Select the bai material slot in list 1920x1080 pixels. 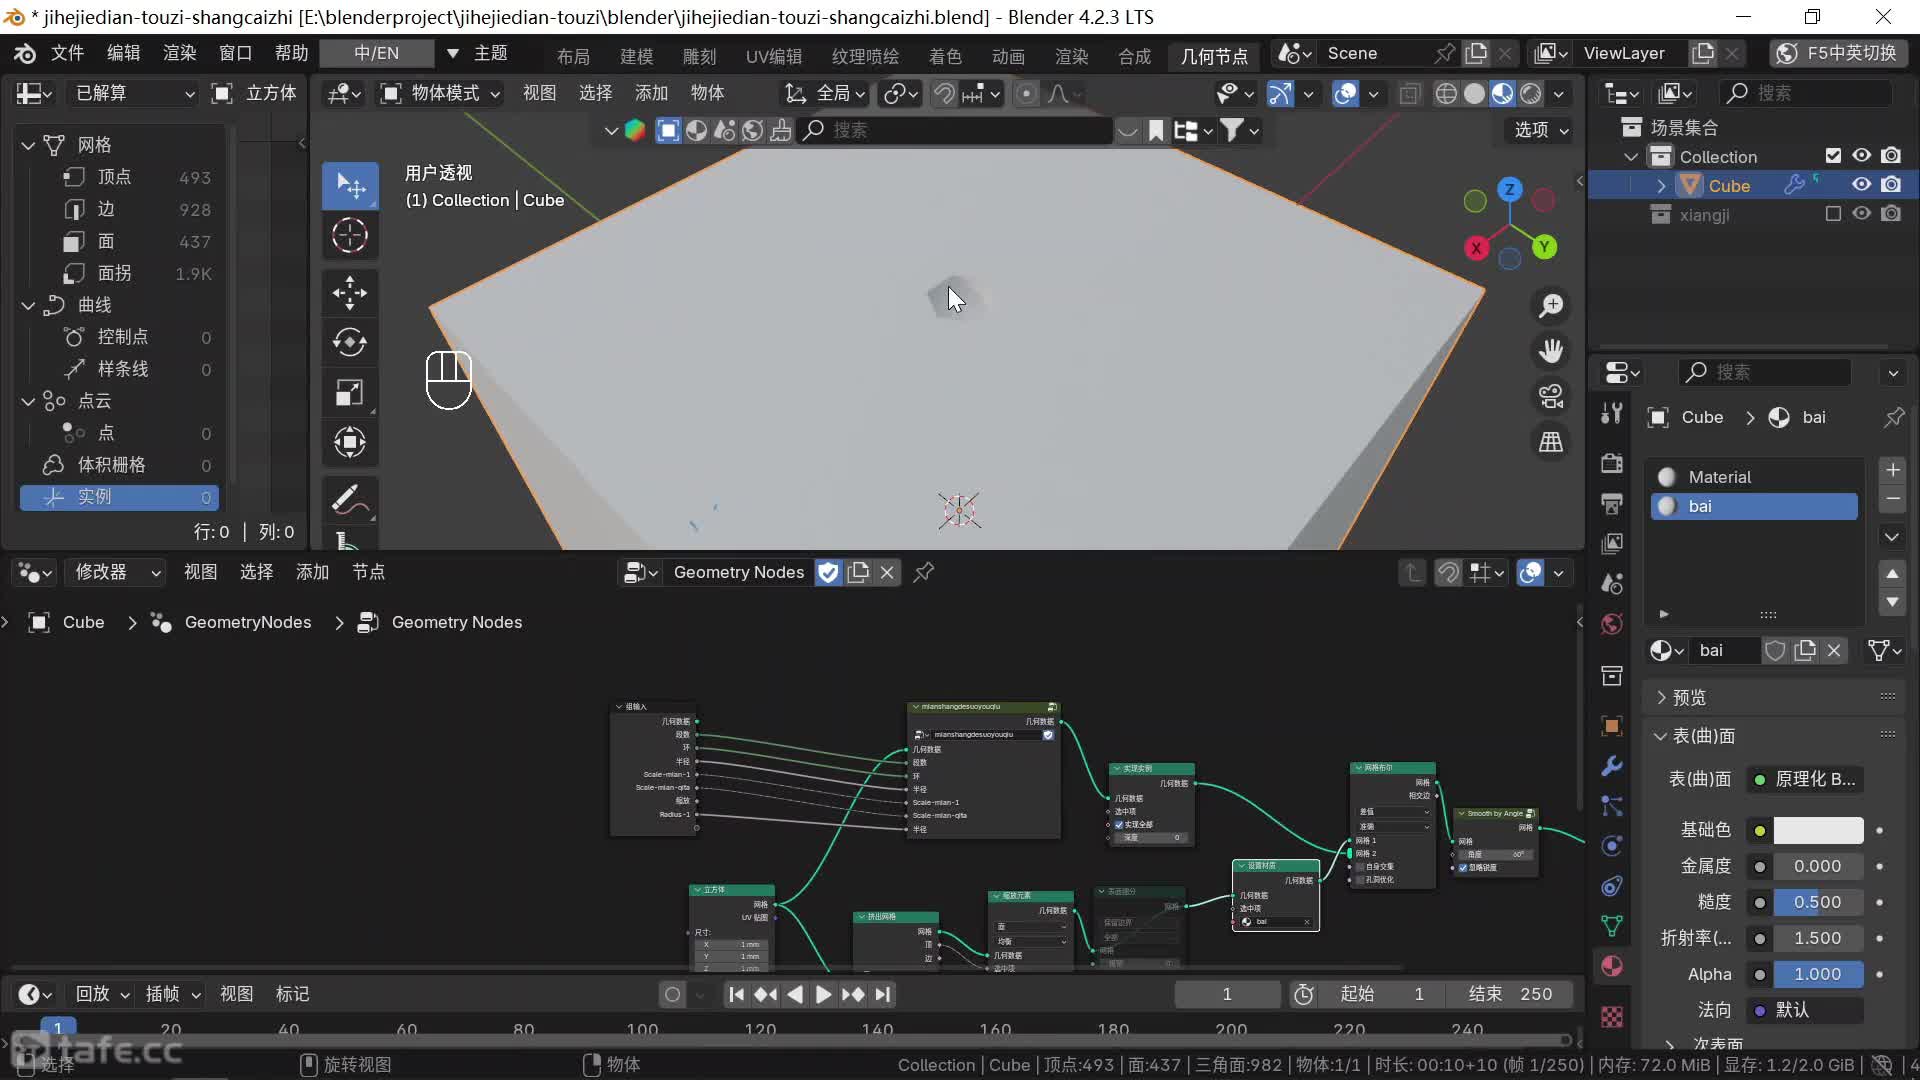click(1753, 506)
